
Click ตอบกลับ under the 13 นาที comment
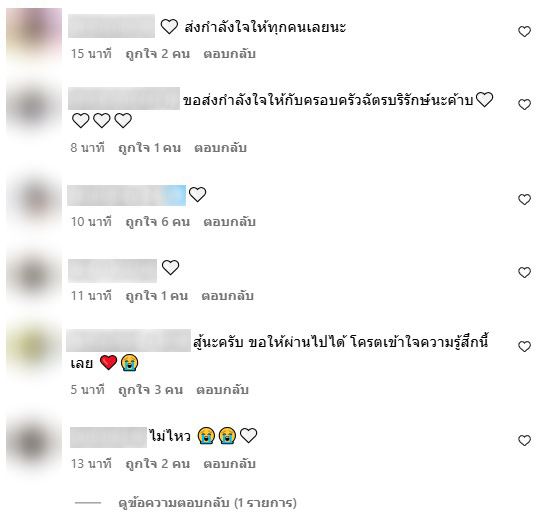[x=230, y=464]
